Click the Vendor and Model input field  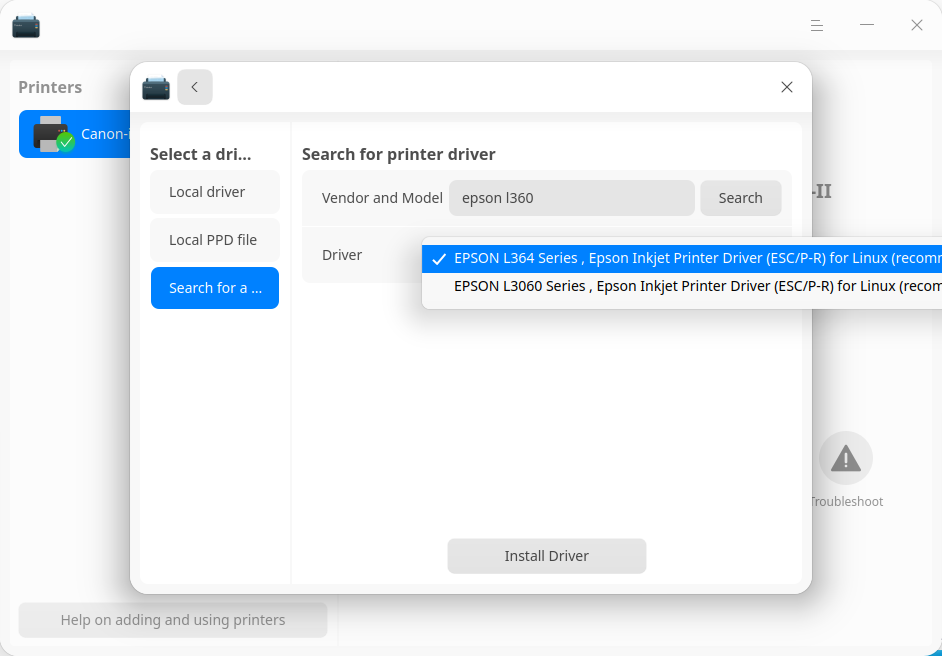coord(571,198)
